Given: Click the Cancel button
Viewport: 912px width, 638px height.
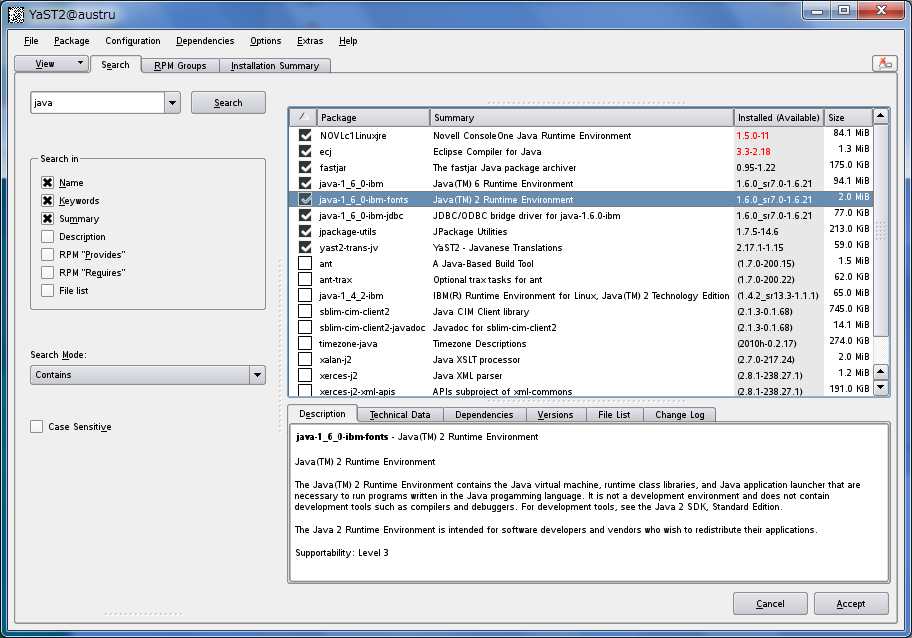Looking at the screenshot, I should pos(770,604).
